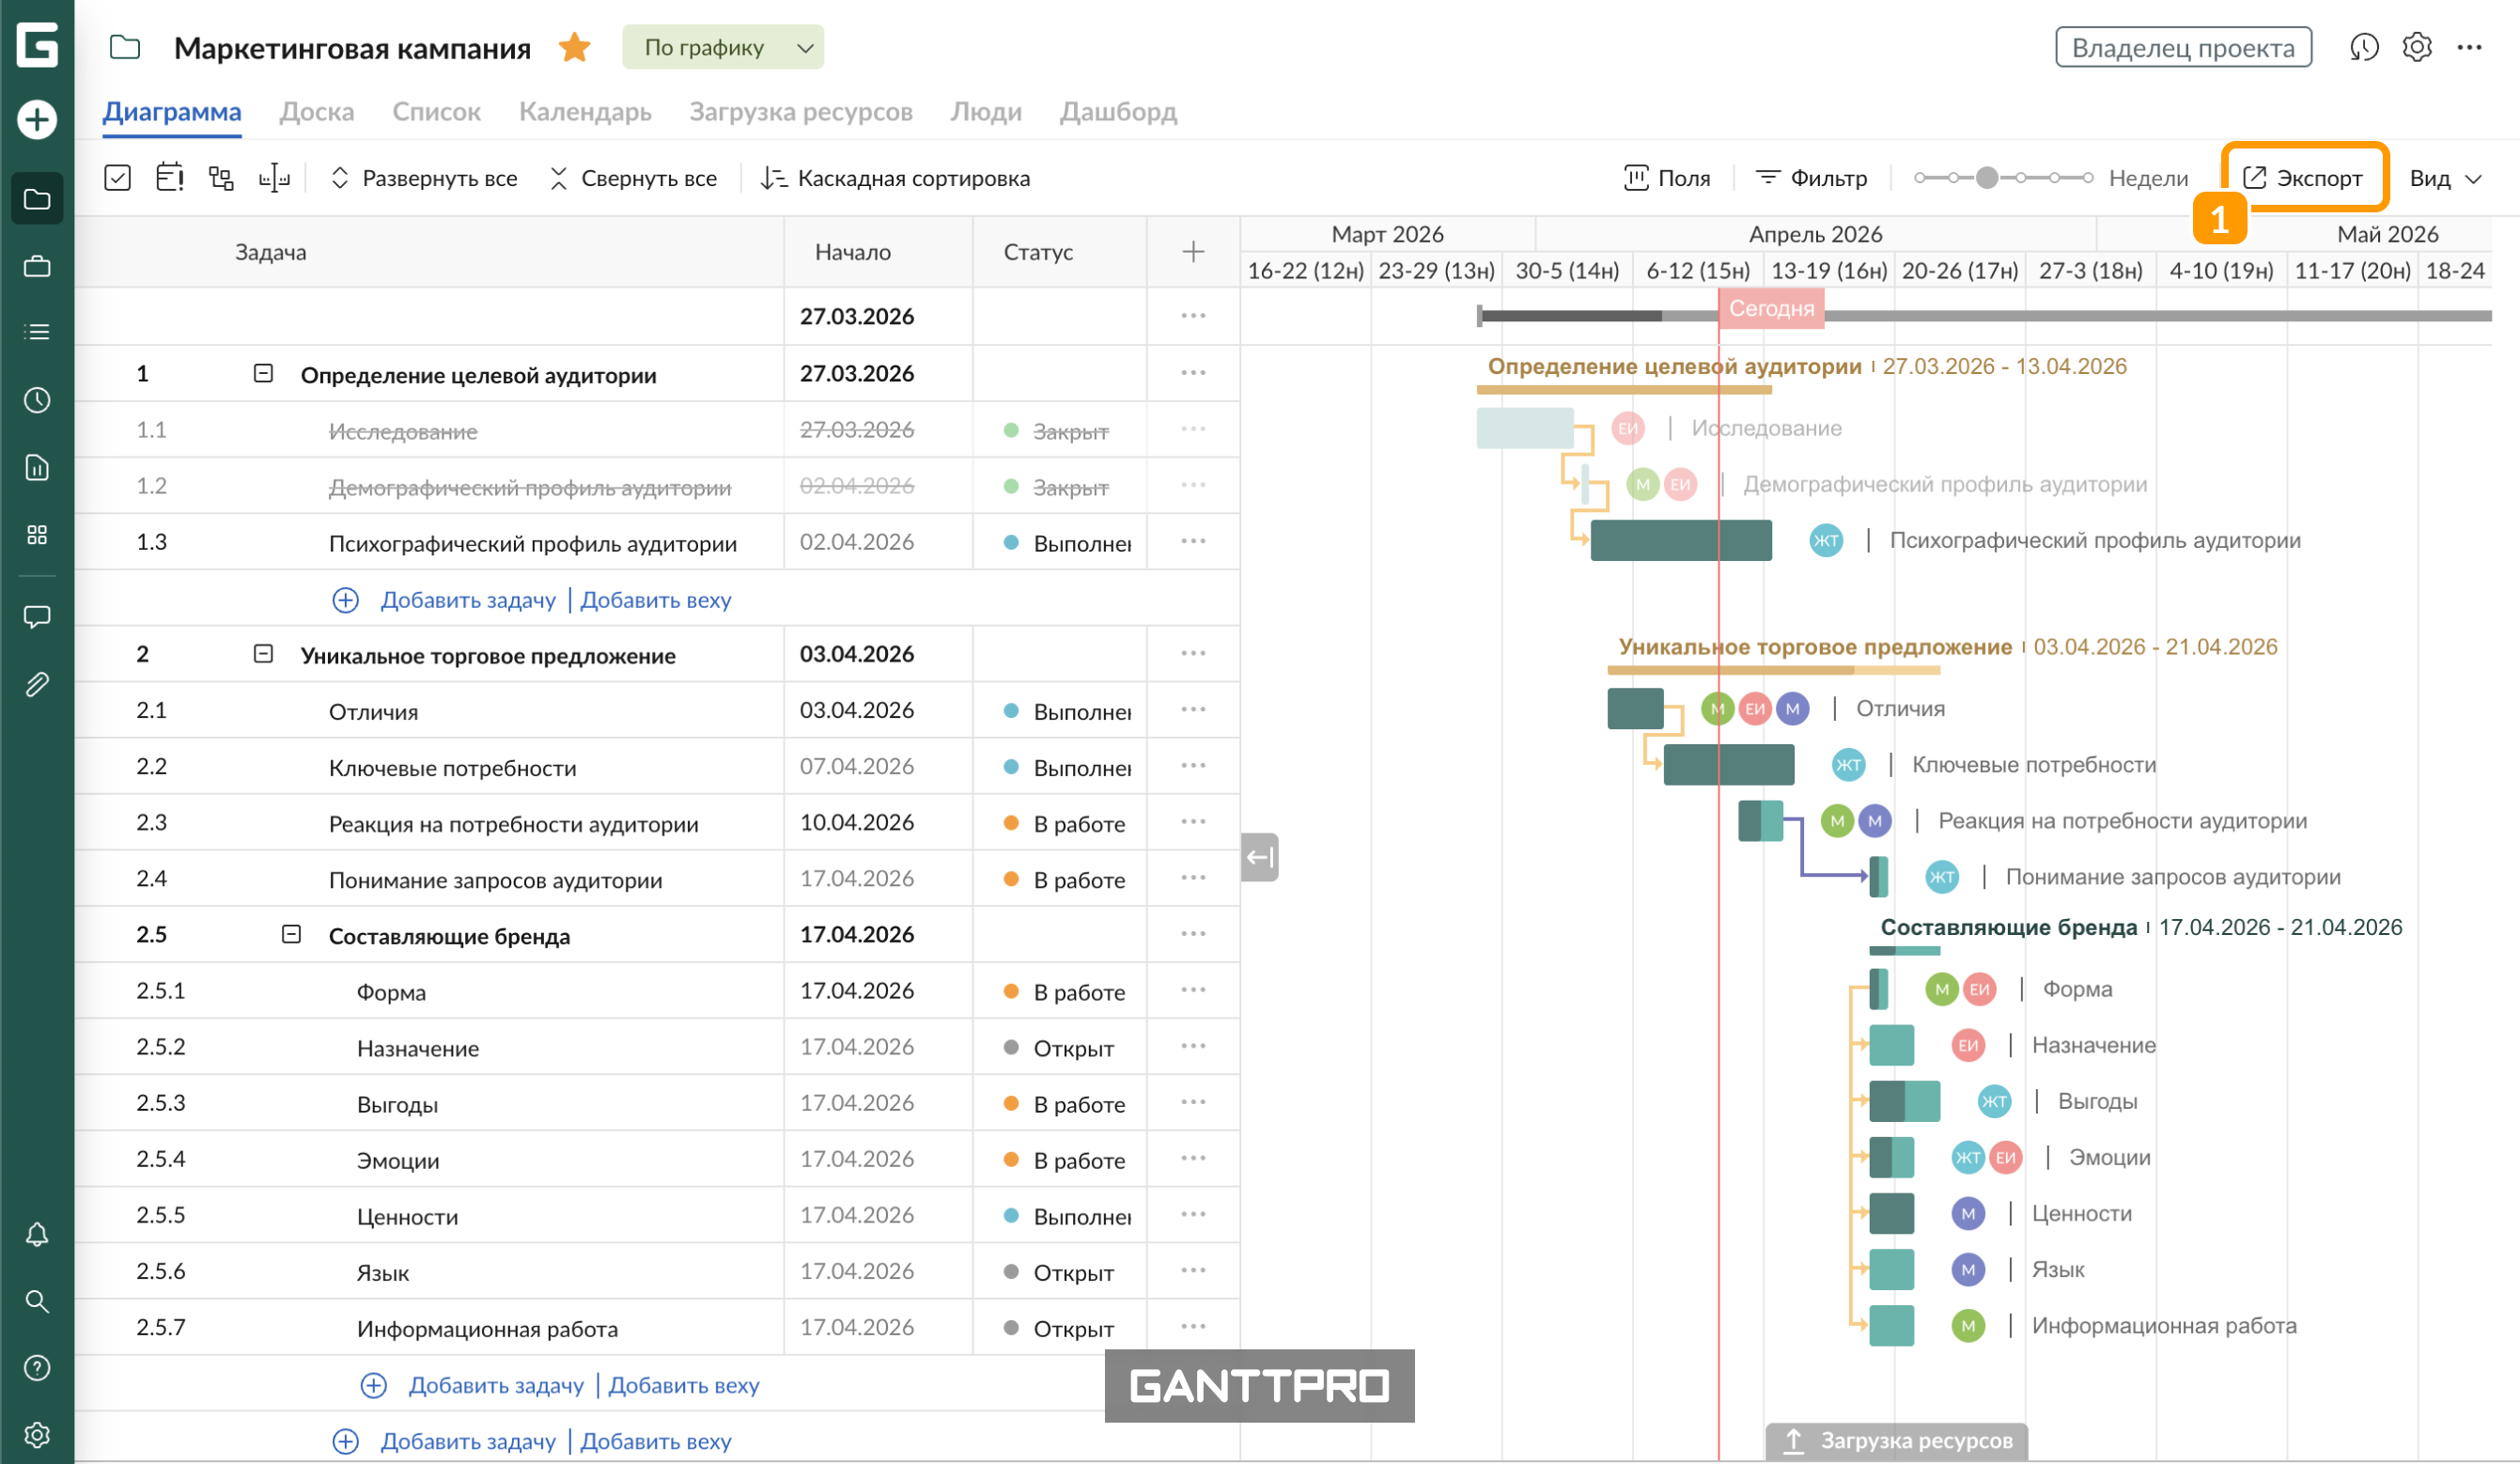Open the time tracking clock icon in sidebar

(37, 400)
